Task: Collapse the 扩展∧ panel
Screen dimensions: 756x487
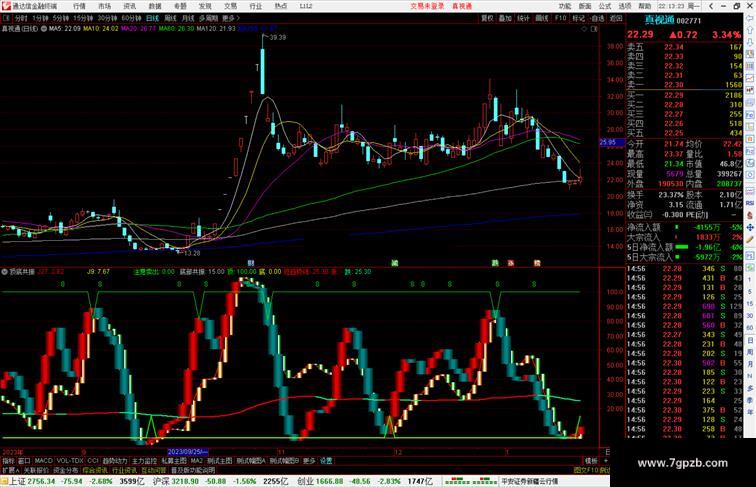Action: point(11,470)
